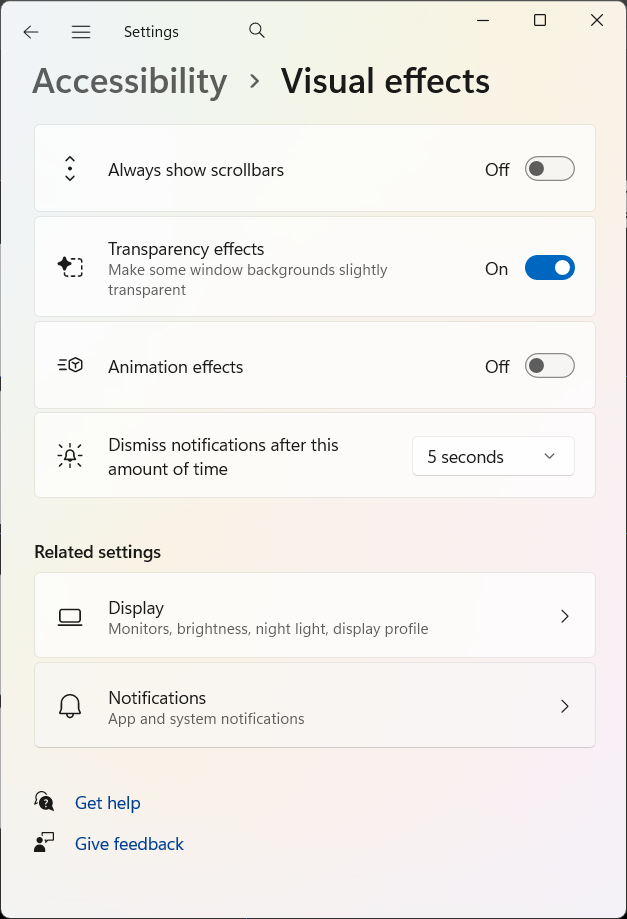Click the Transparency effects sparkle icon
This screenshot has height=919, width=627.
pos(70,267)
